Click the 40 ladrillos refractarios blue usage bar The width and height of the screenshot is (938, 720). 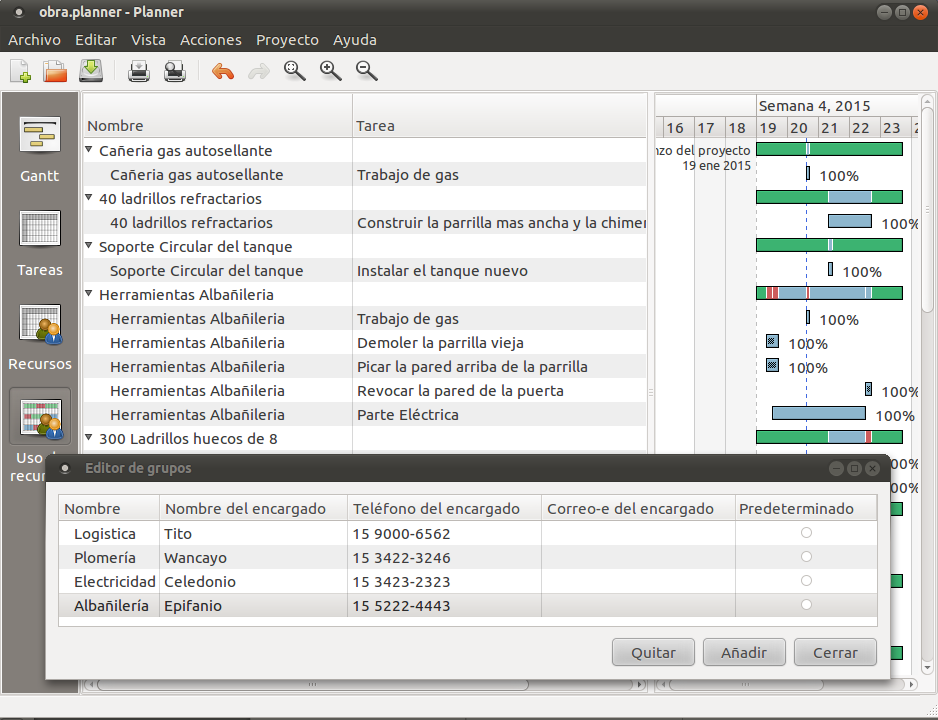849,221
